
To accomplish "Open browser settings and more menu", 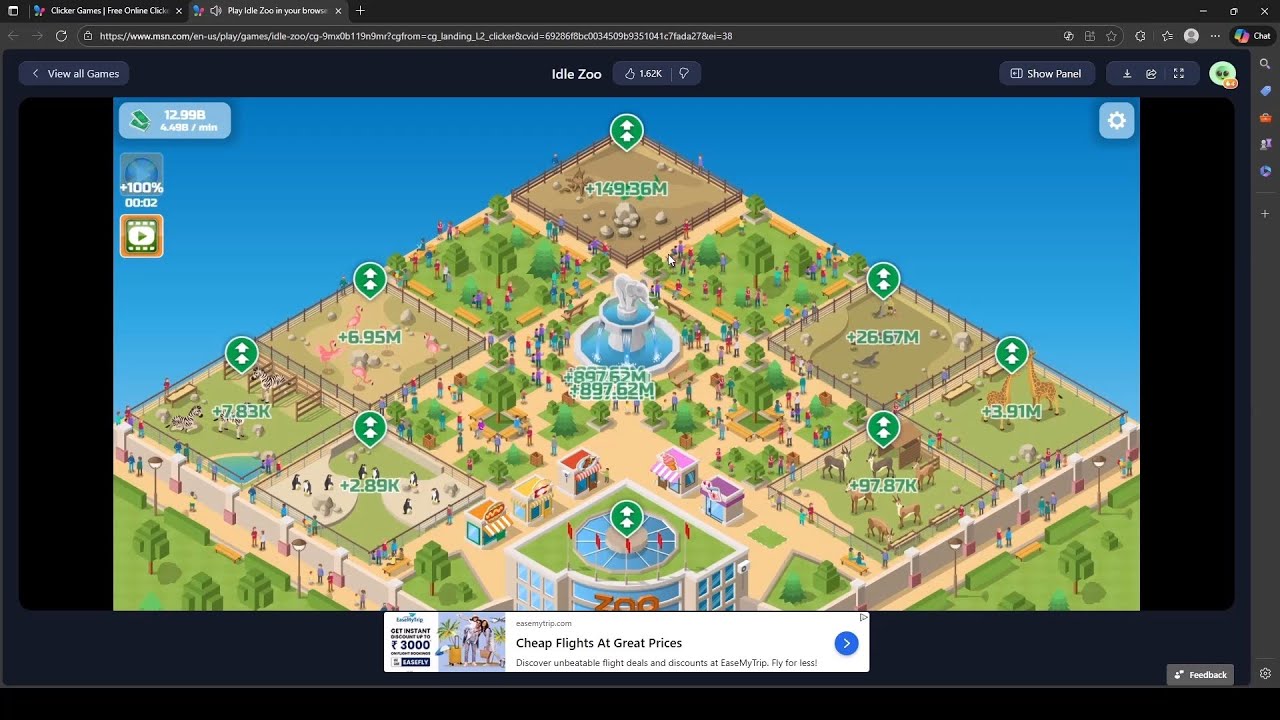I will tap(1215, 35).
